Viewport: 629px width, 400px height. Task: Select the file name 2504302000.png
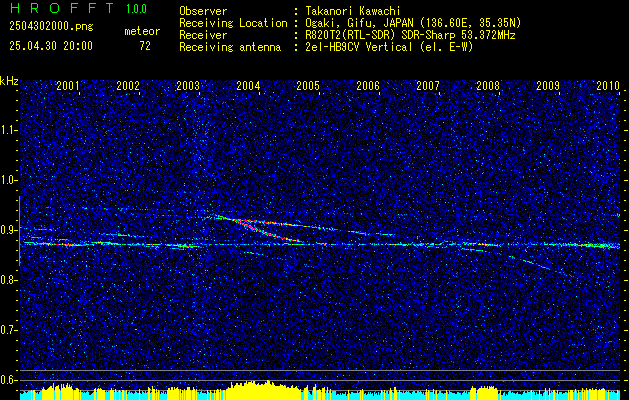point(51,27)
